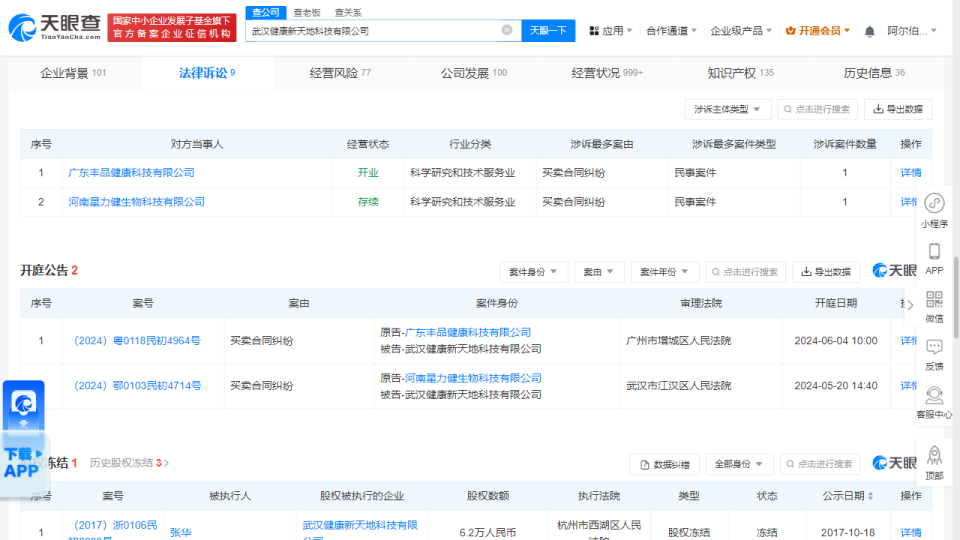Viewport: 960px width, 540px height.
Task: Select the 查公司 search tab
Action: coord(265,12)
